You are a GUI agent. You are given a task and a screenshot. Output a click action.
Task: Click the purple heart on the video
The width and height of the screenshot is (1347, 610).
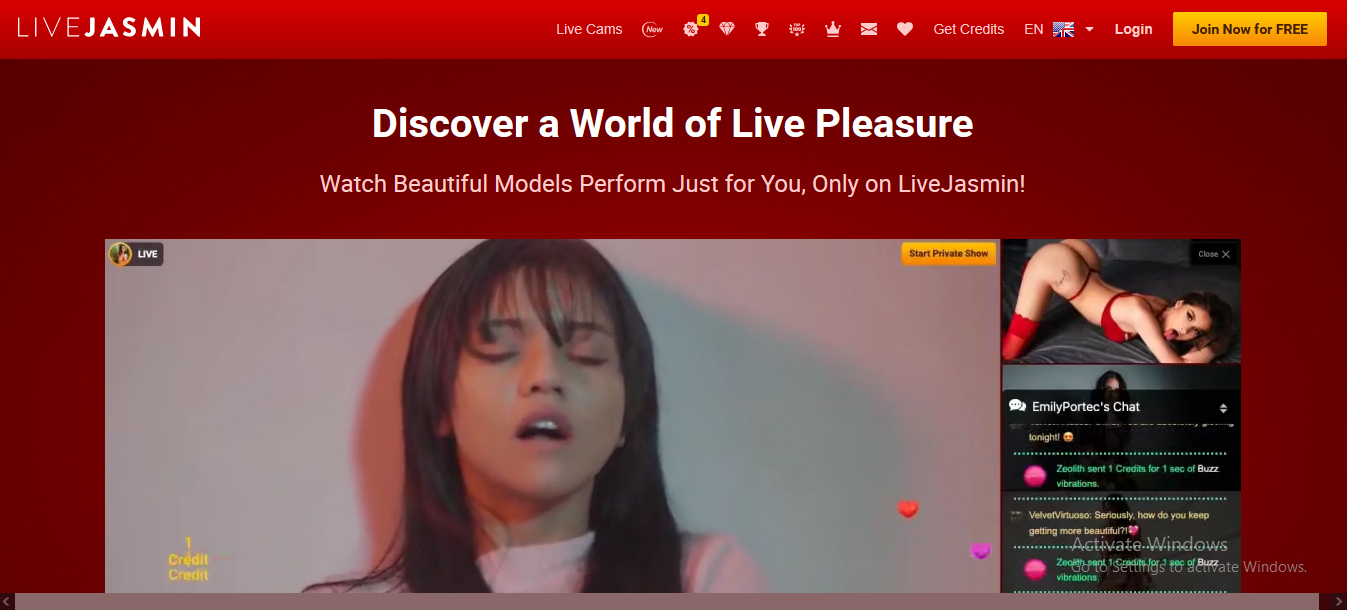981,551
